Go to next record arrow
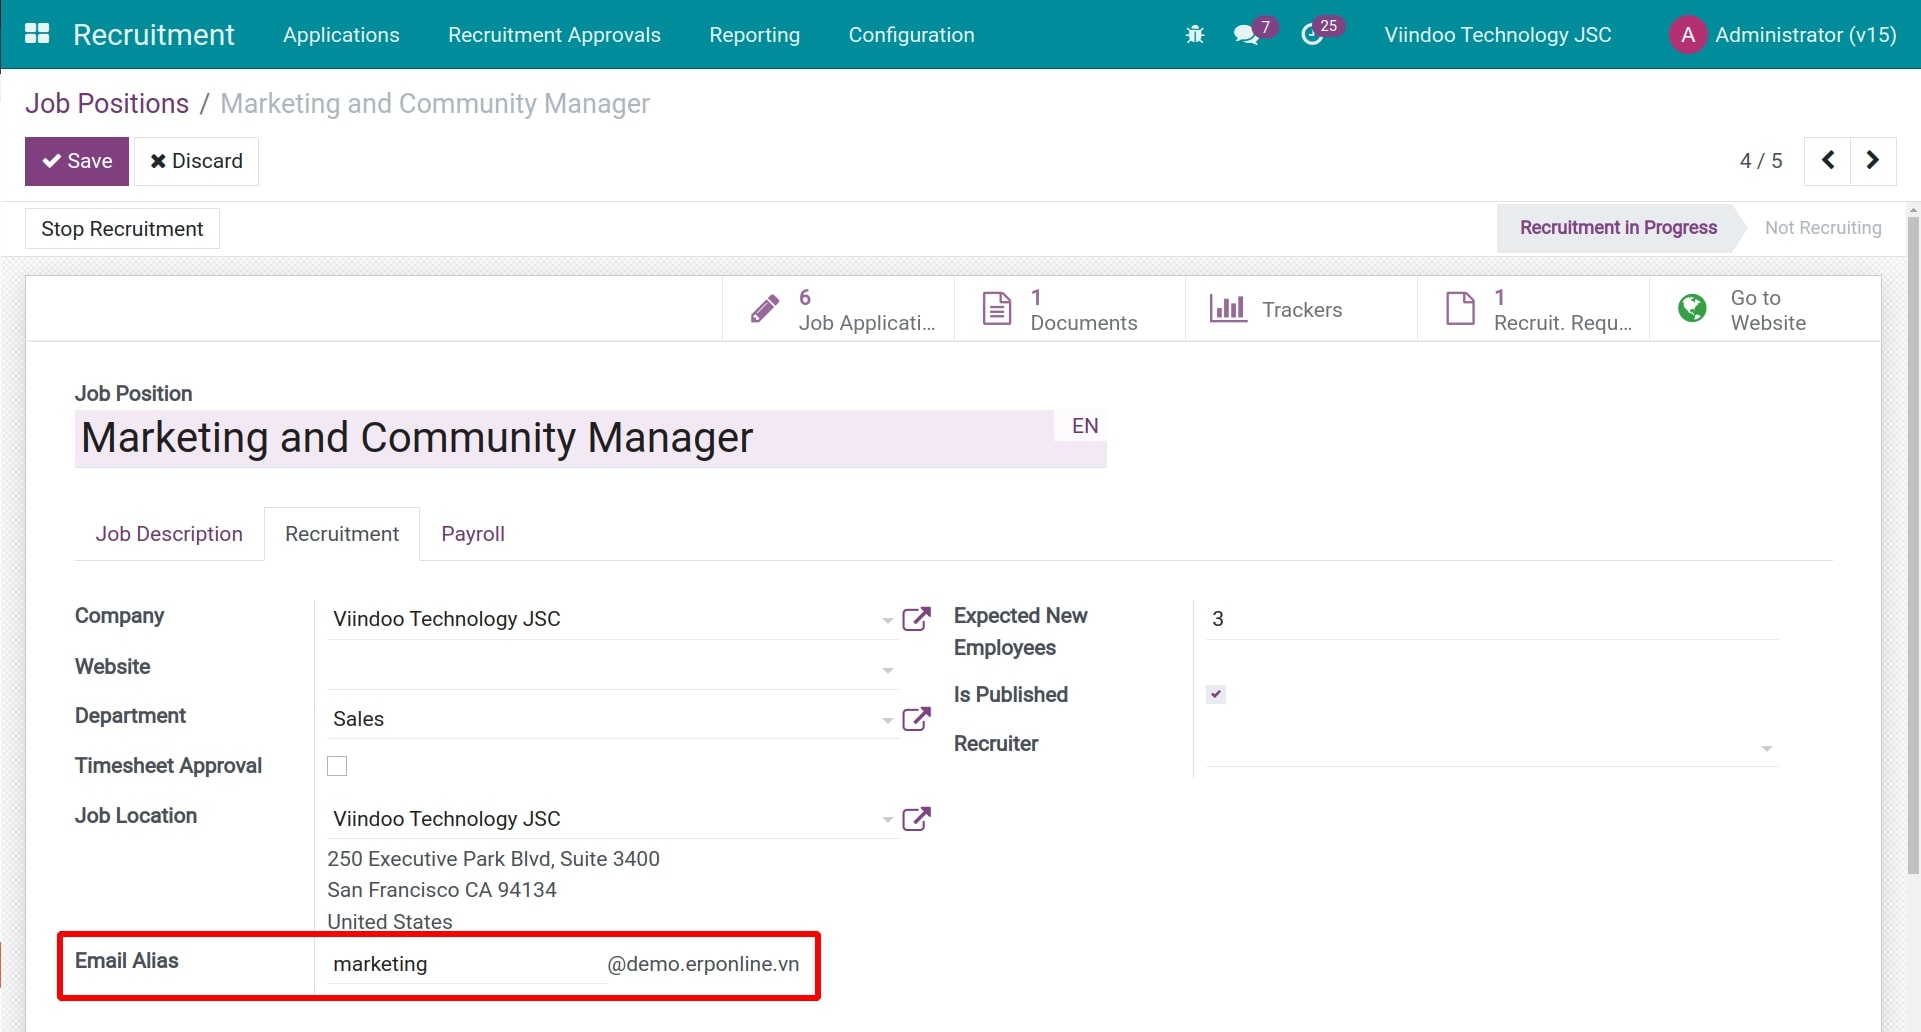 coord(1872,161)
